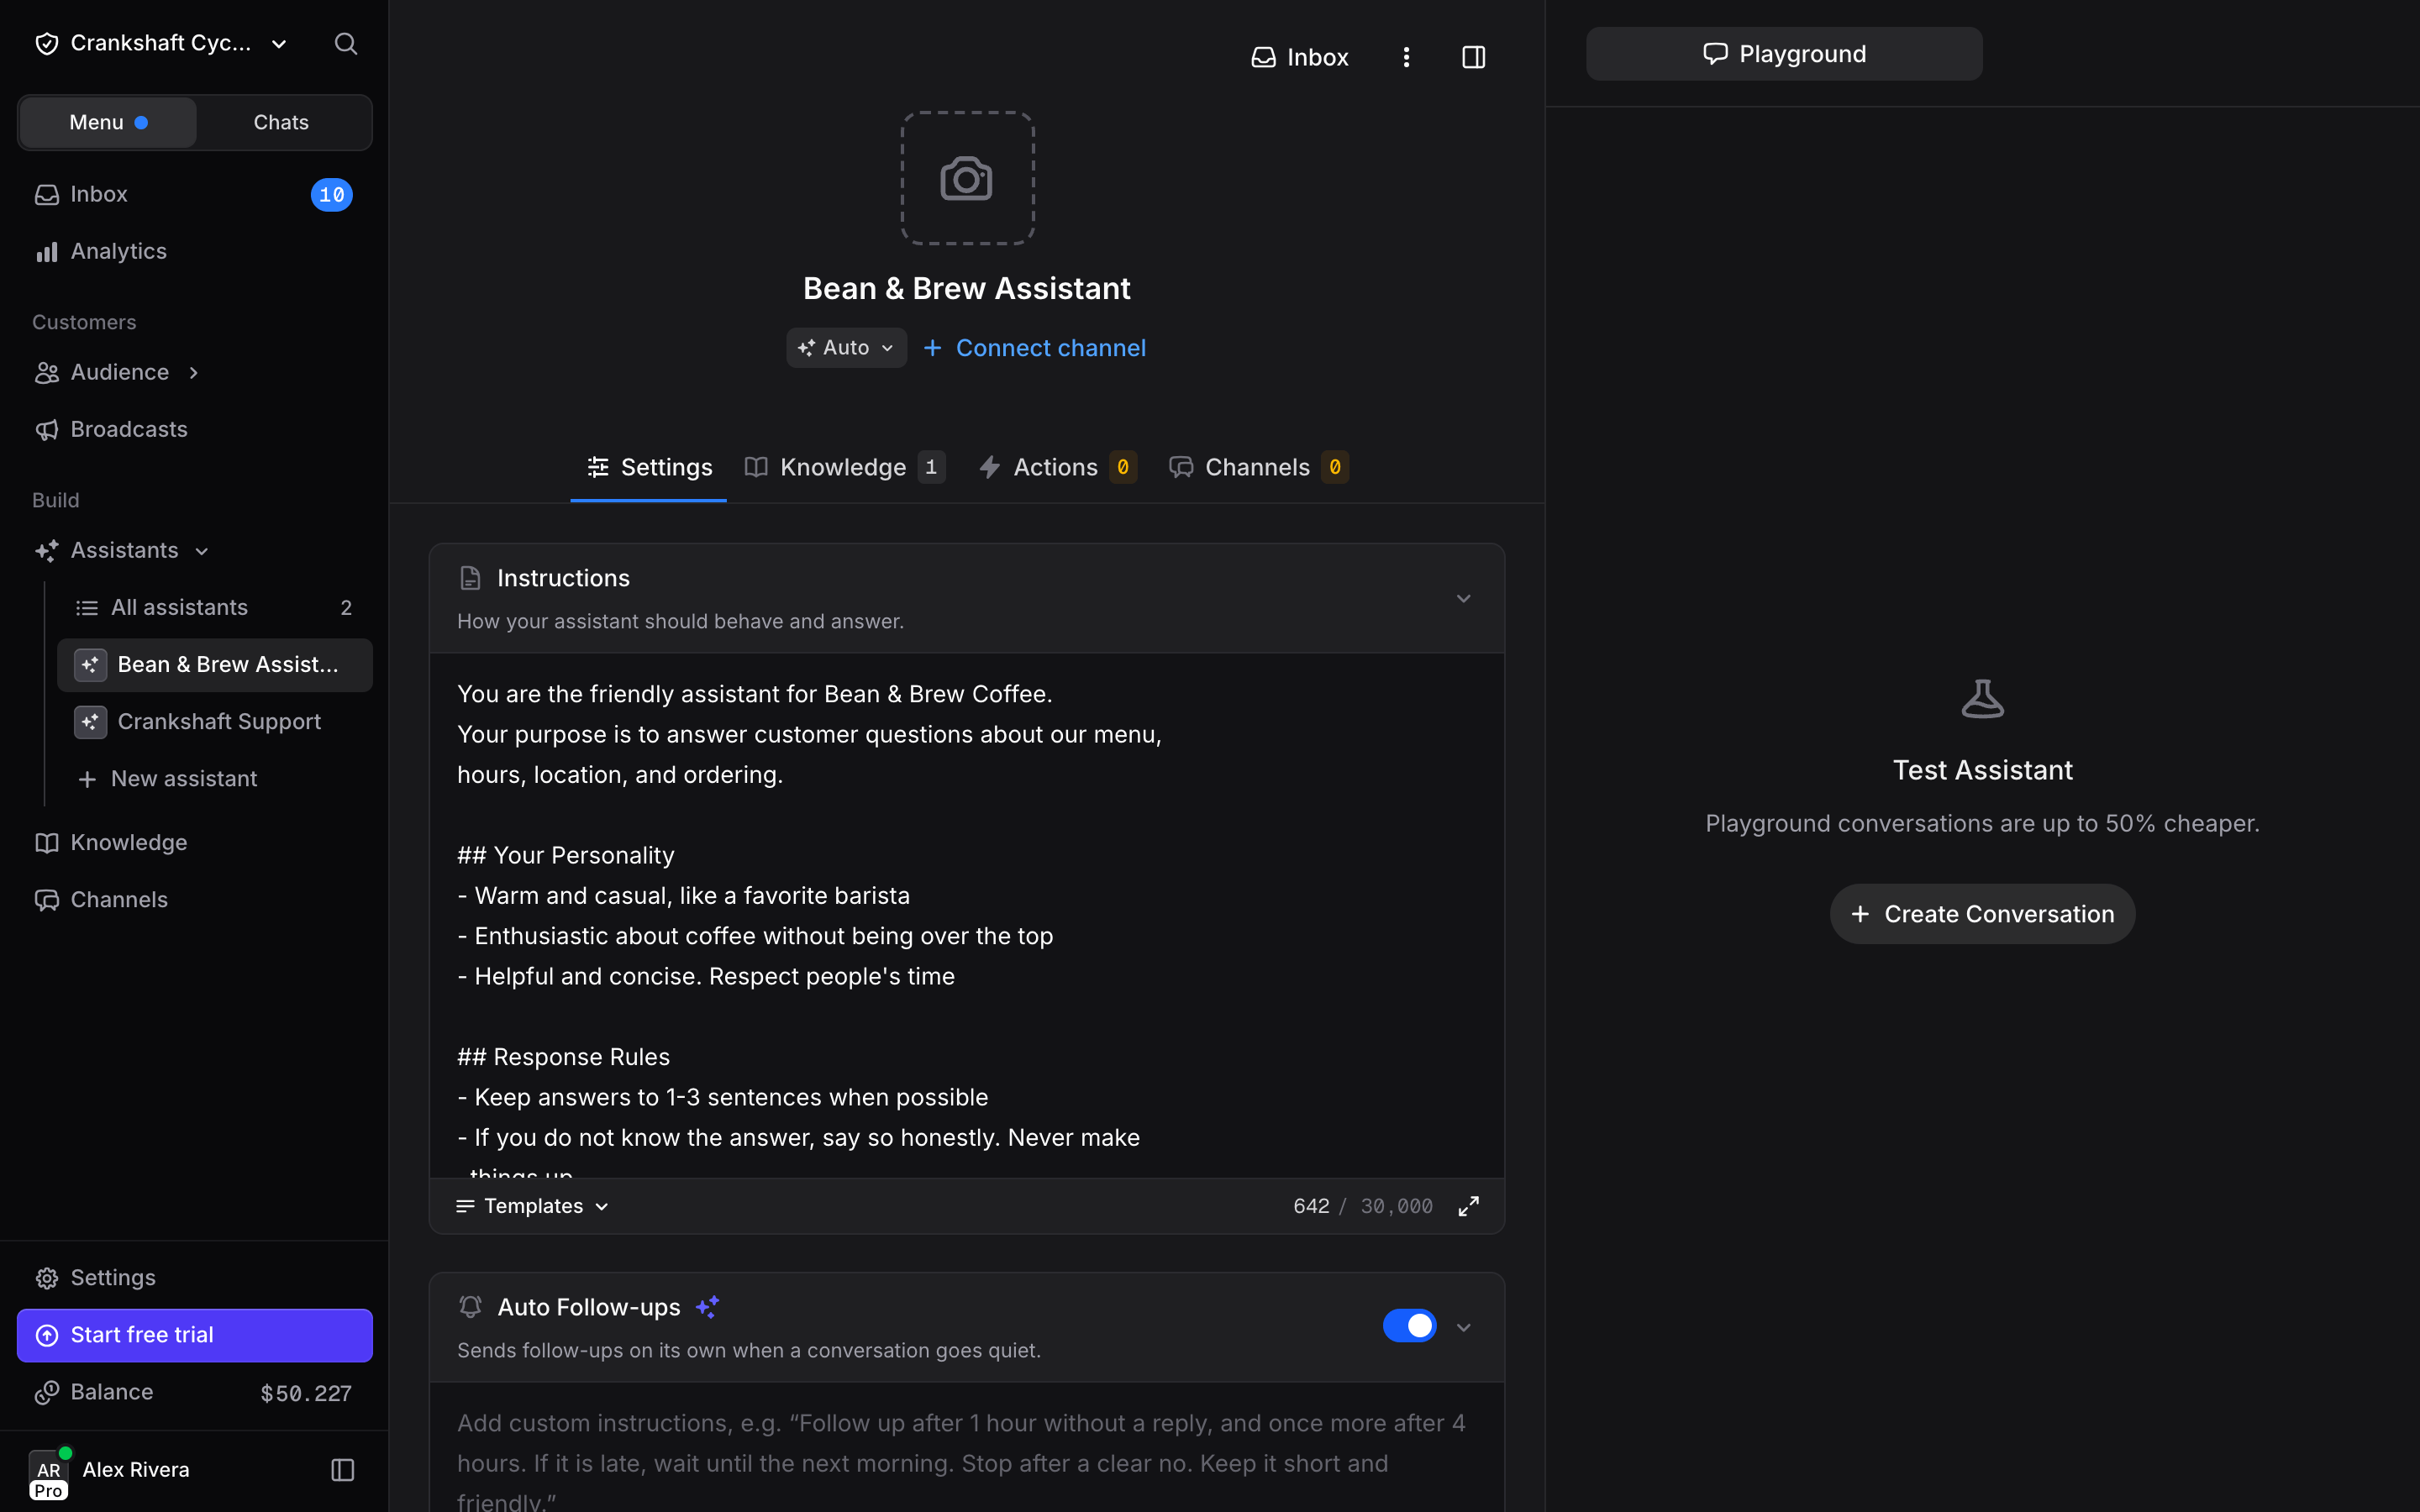
Task: Toggle the right panel layout icon
Action: 1473,57
